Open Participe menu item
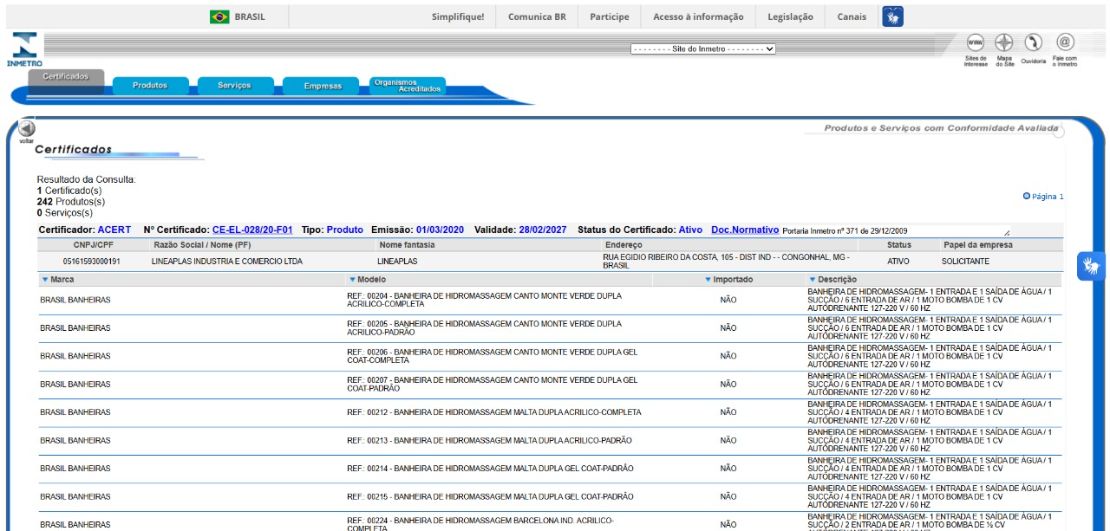Image resolution: width=1110 pixels, height=531 pixels. pos(610,17)
